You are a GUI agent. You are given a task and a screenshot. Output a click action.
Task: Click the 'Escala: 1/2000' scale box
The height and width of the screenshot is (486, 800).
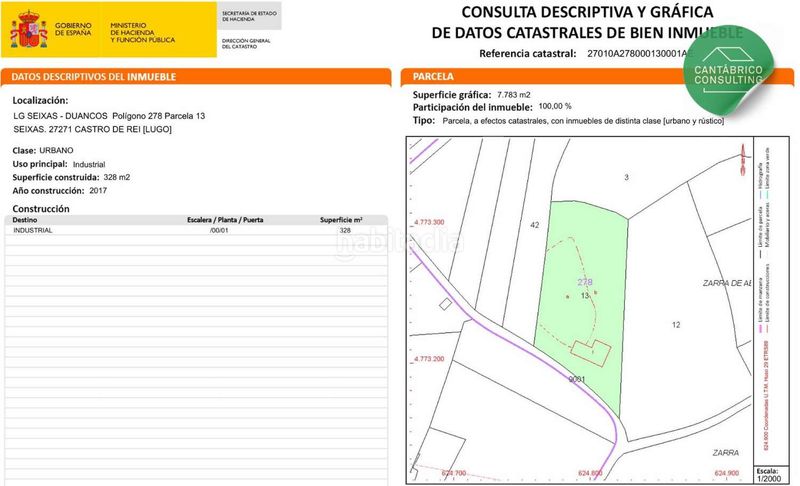pos(771,475)
